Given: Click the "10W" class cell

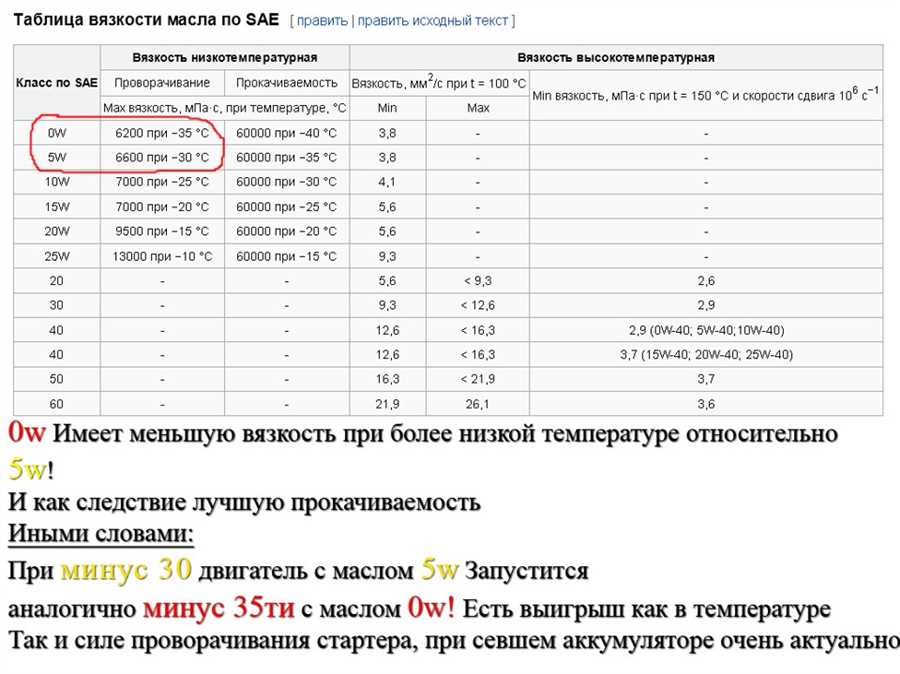Looking at the screenshot, I should [x=57, y=182].
